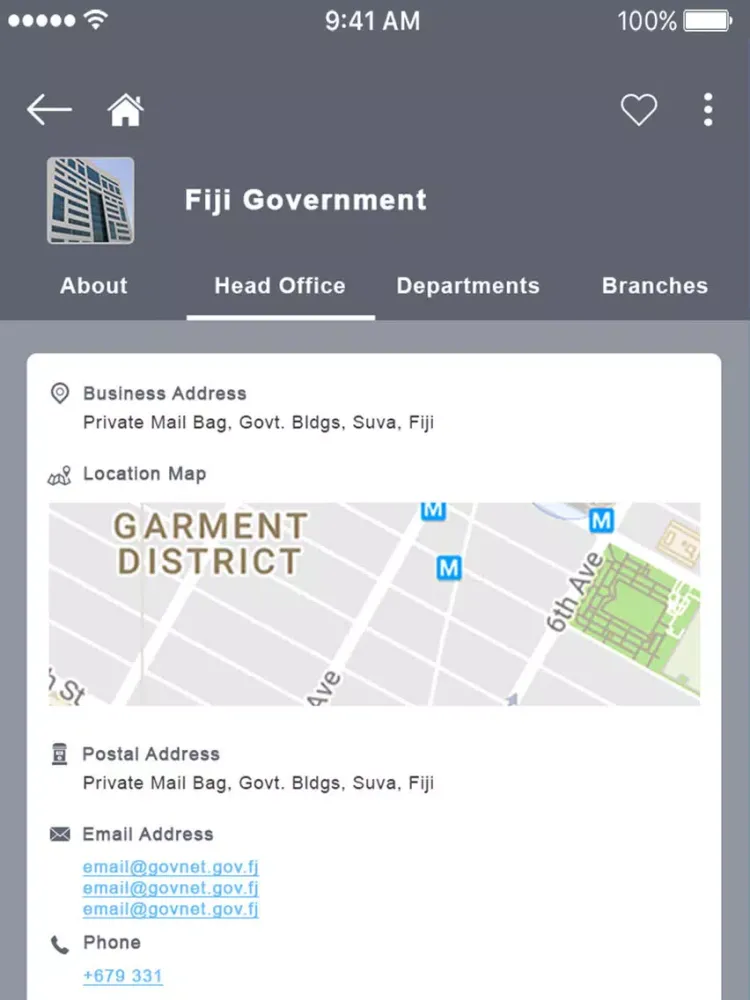This screenshot has height=1000, width=750.
Task: Tap the Fiji Government title text
Action: tap(305, 200)
